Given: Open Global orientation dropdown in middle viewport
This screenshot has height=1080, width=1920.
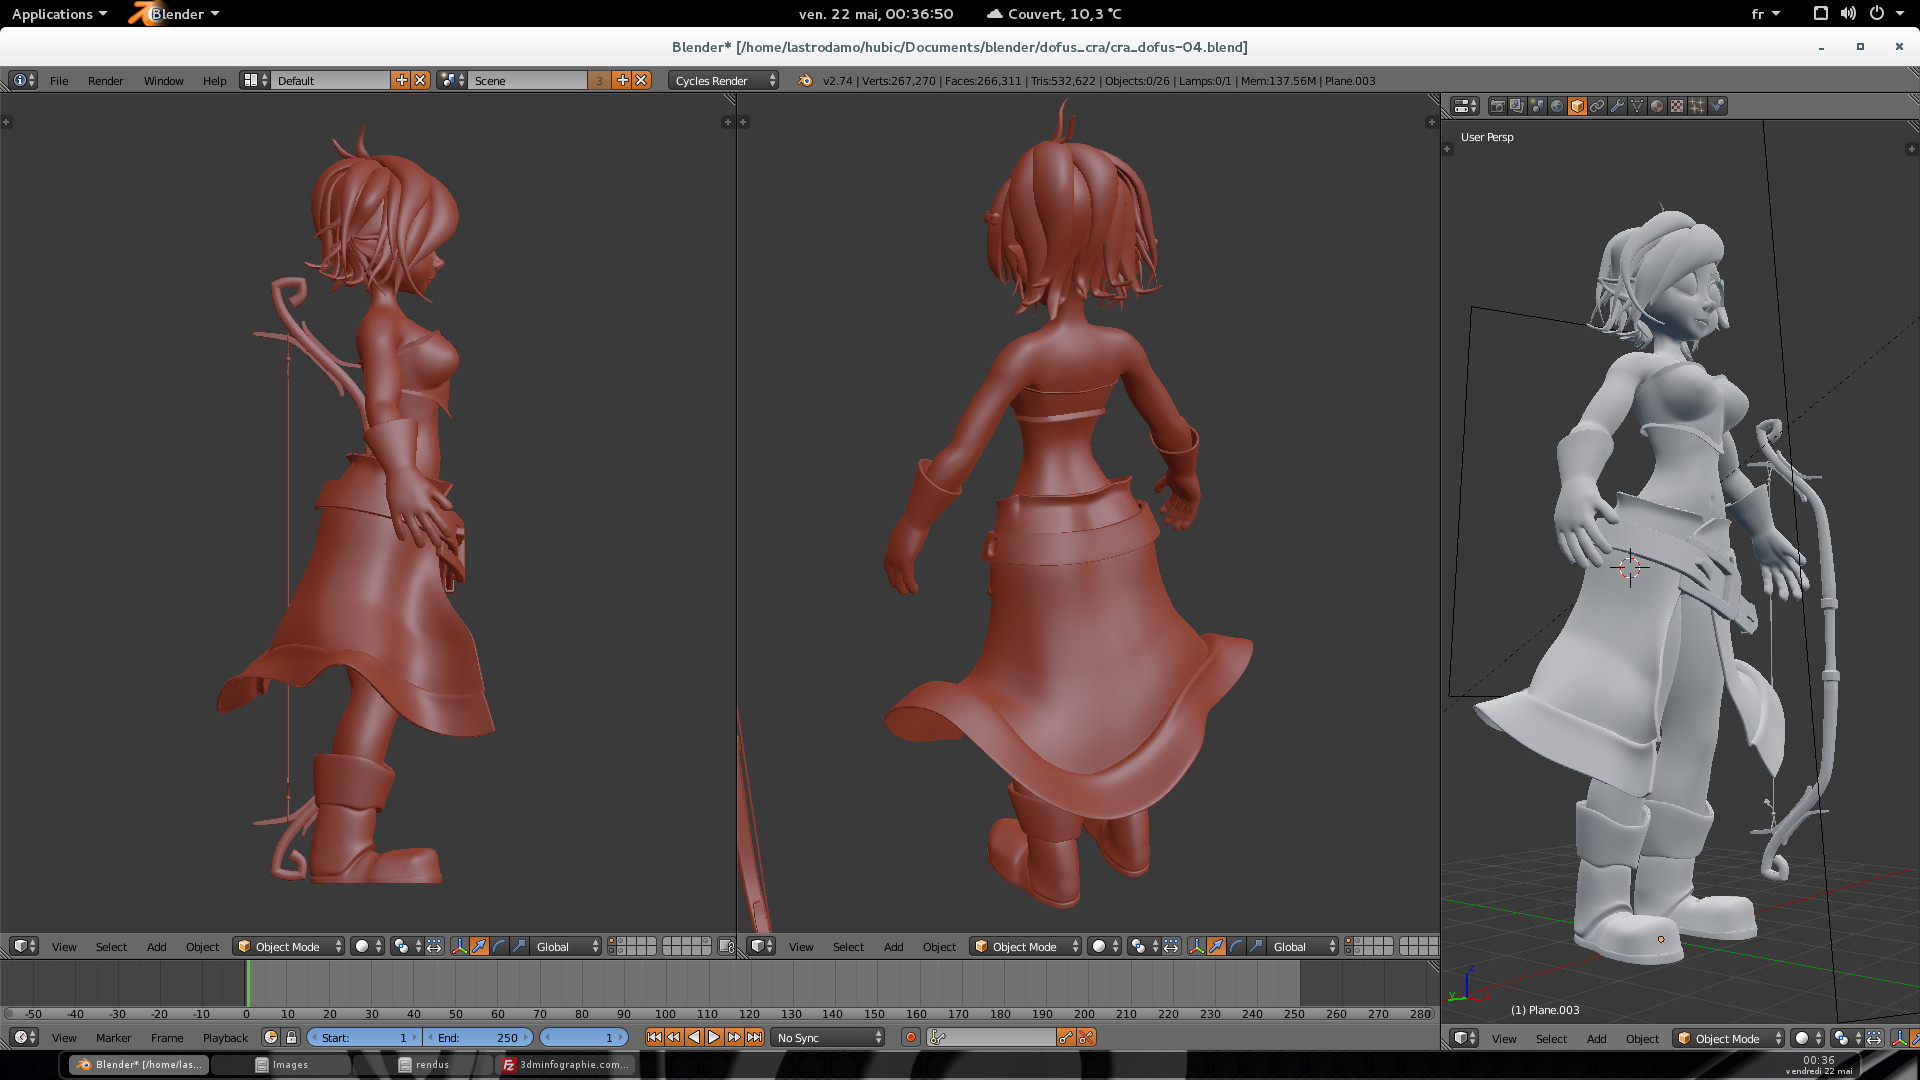Looking at the screenshot, I should coord(1301,946).
